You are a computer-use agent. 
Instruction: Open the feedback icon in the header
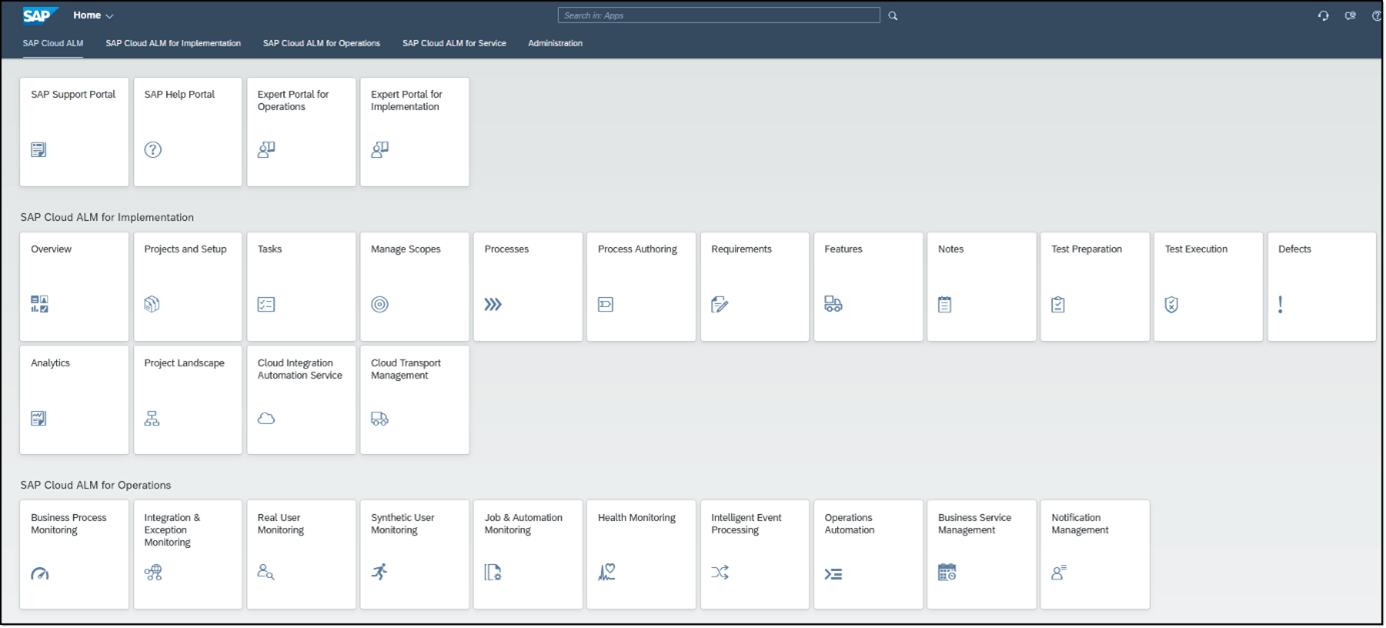1351,16
